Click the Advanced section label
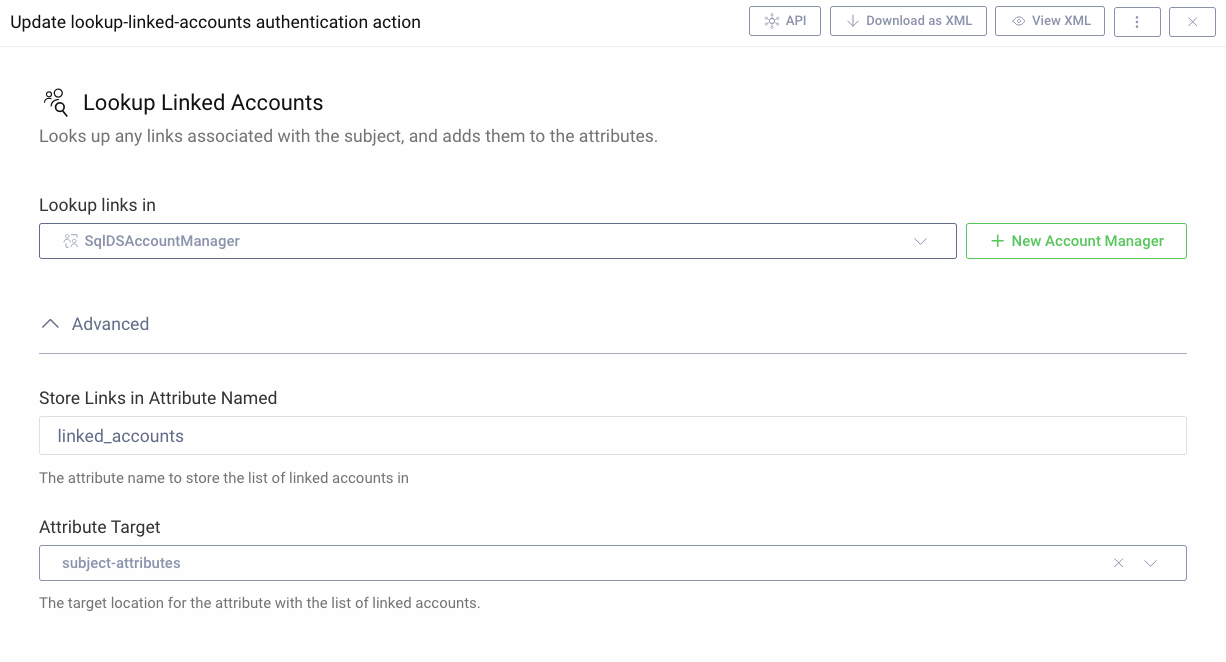Image resolution: width=1226 pixels, height=662 pixels. pos(110,323)
